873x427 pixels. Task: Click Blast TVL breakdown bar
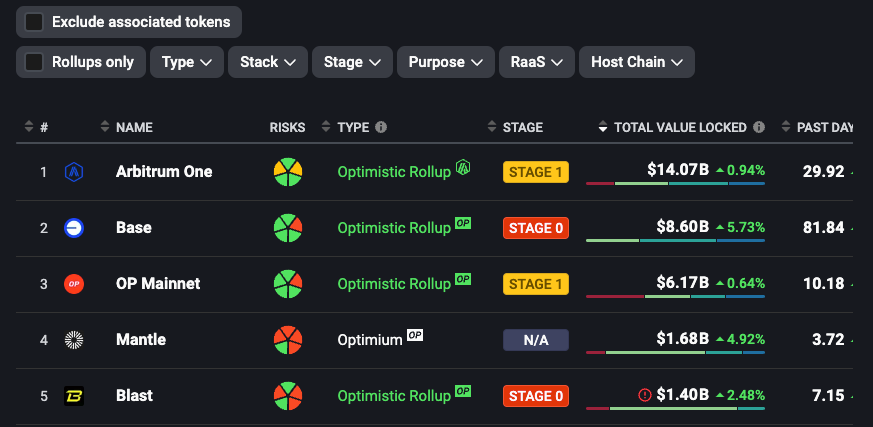tap(675, 408)
